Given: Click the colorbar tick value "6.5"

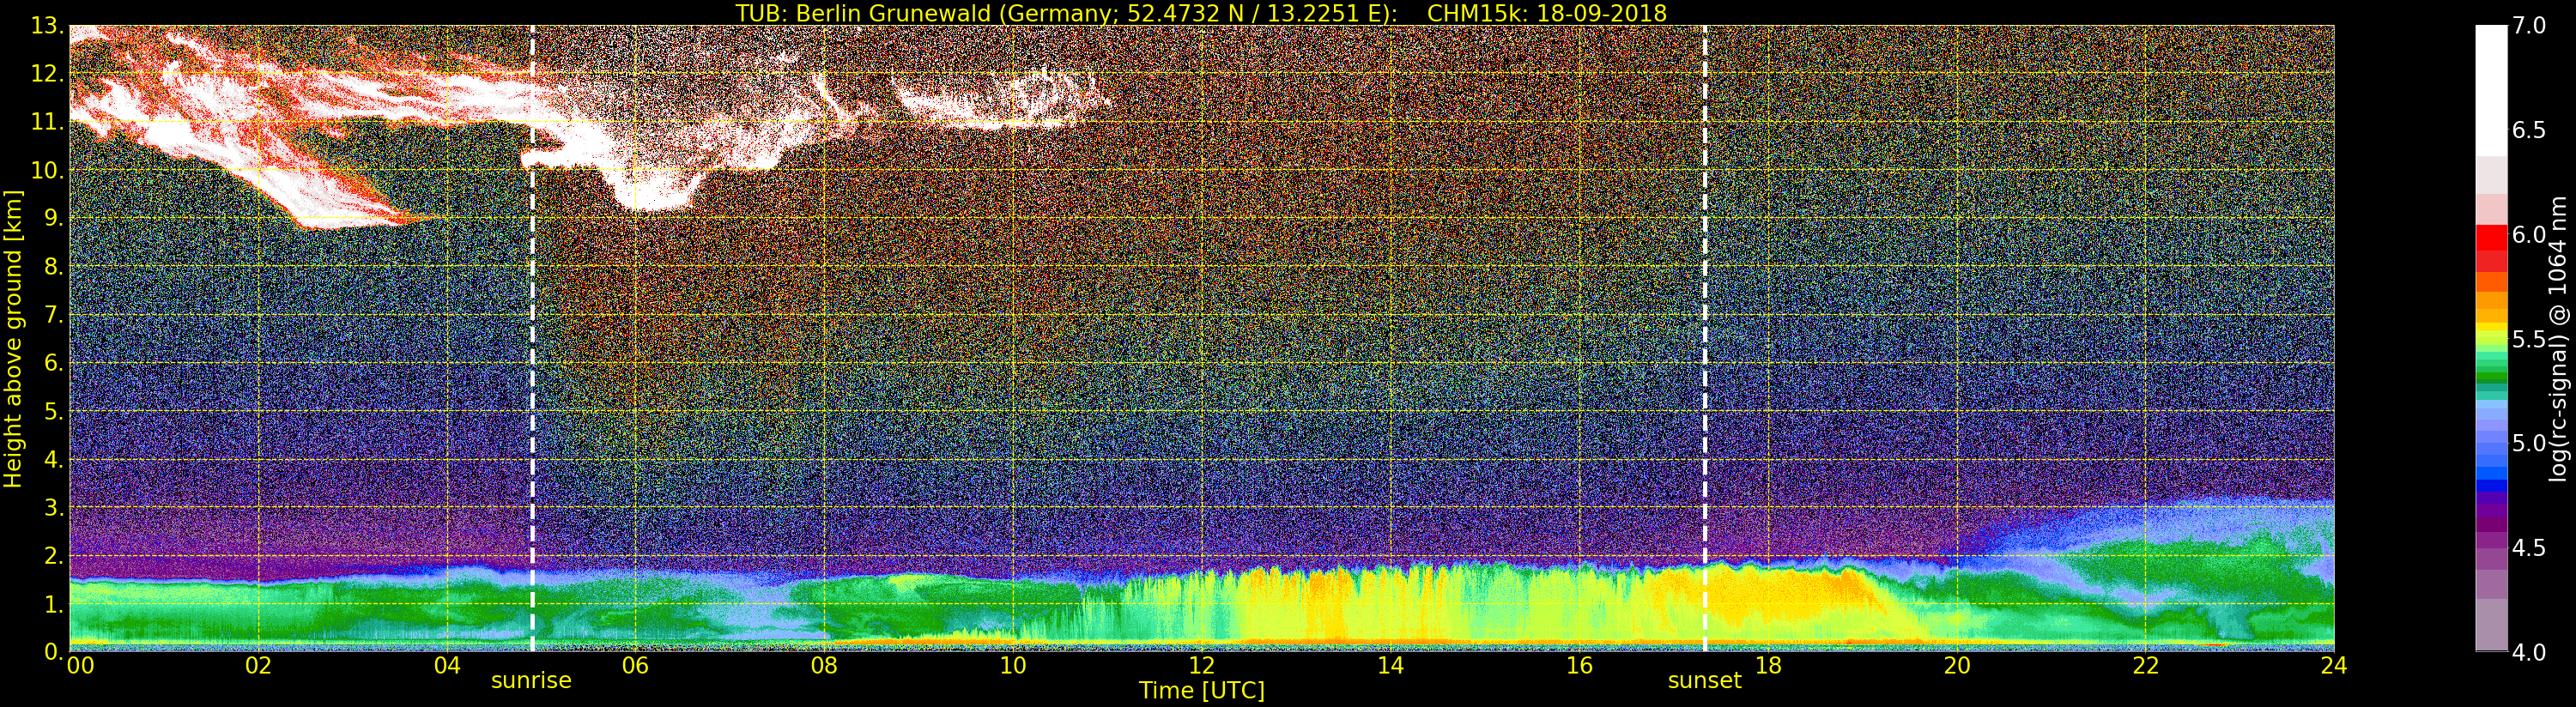Looking at the screenshot, I should 2529,130.
